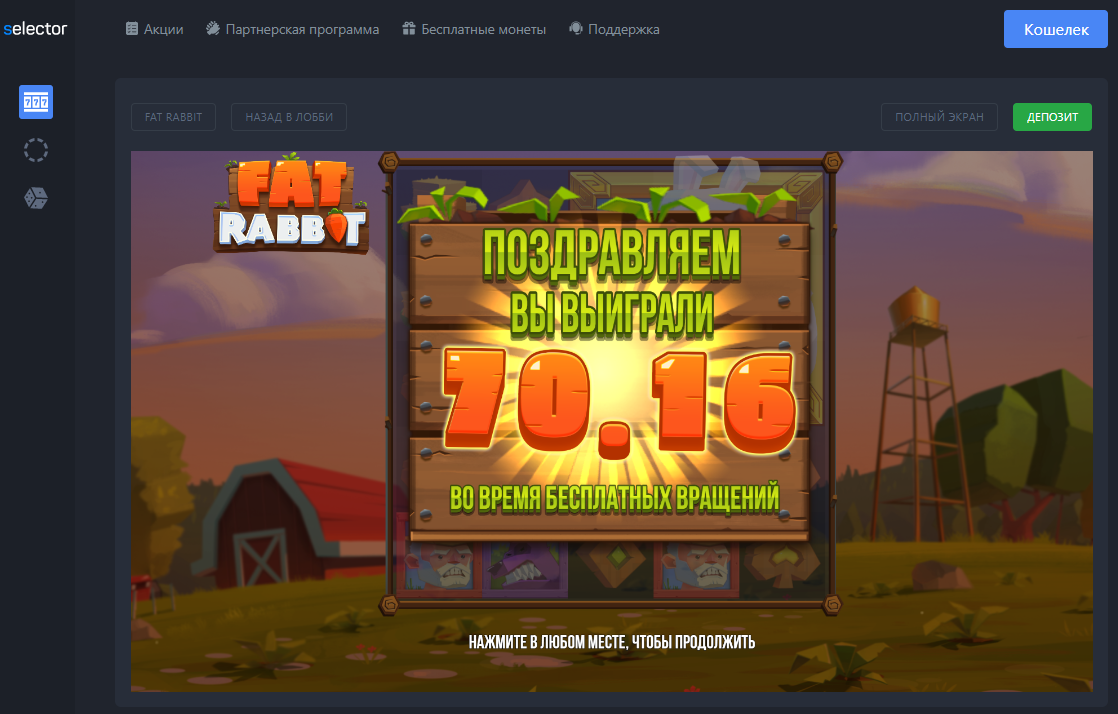This screenshot has width=1118, height=714.
Task: Click the Поддержка headset icon
Action: [x=575, y=29]
